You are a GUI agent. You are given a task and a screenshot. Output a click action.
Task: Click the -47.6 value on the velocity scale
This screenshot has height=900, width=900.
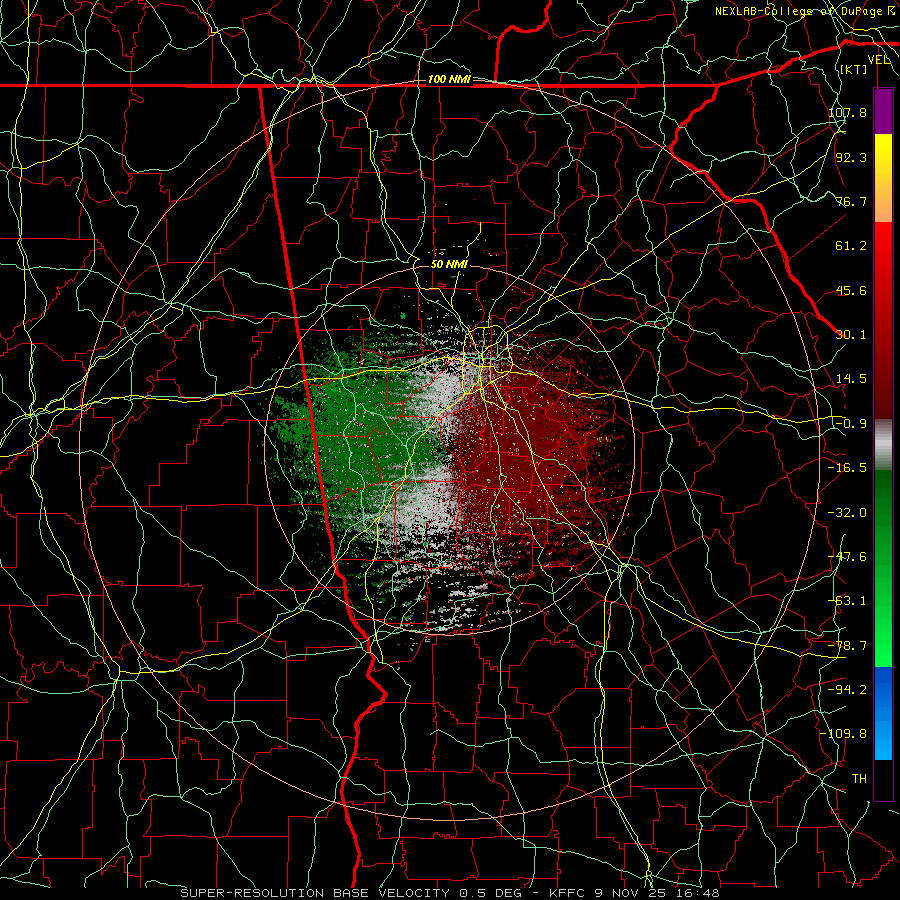[x=847, y=557]
